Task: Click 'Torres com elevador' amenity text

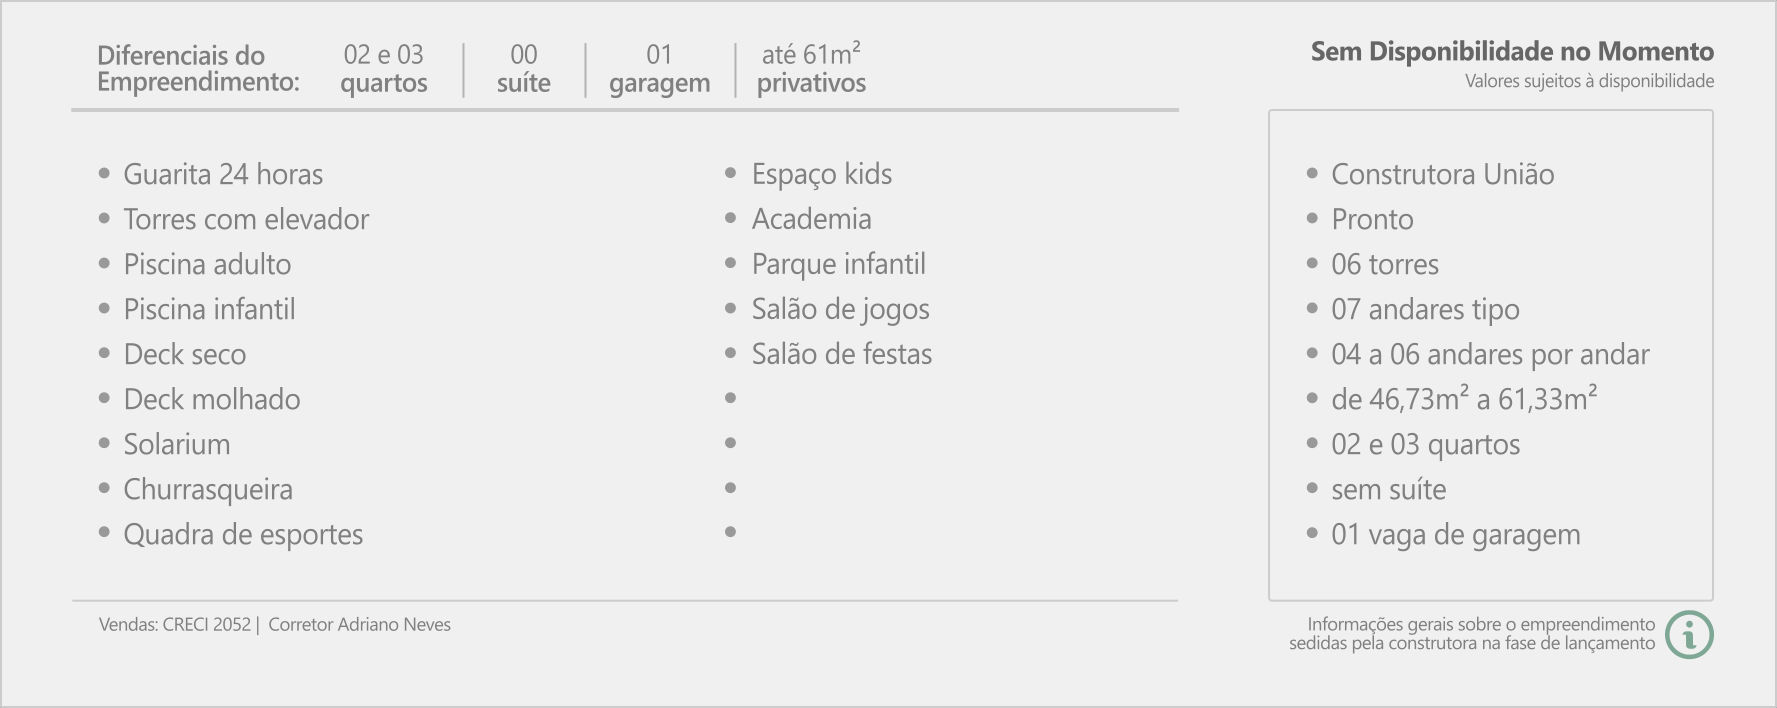Action: [x=246, y=220]
